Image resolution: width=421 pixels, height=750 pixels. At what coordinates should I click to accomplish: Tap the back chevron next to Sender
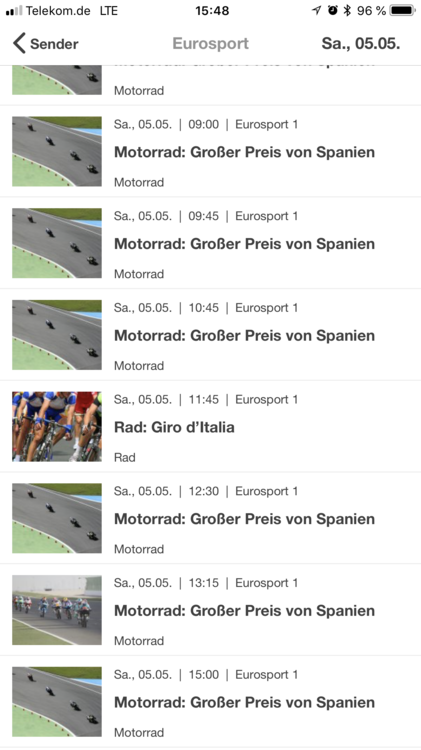[x=19, y=44]
